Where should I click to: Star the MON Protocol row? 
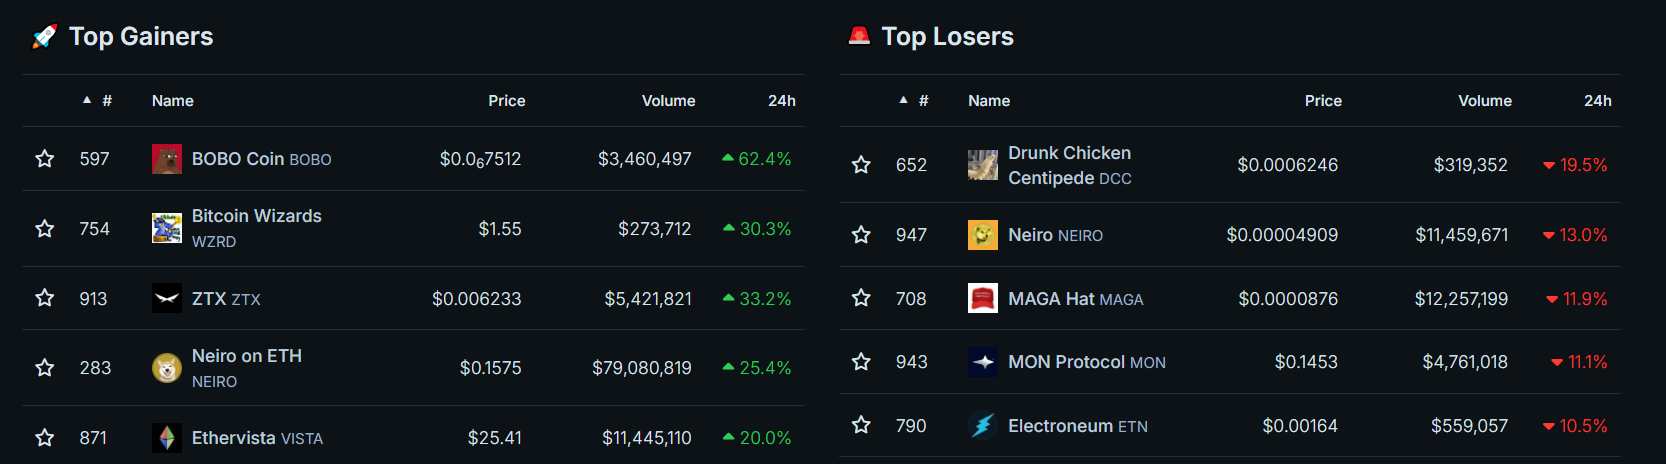coord(861,362)
